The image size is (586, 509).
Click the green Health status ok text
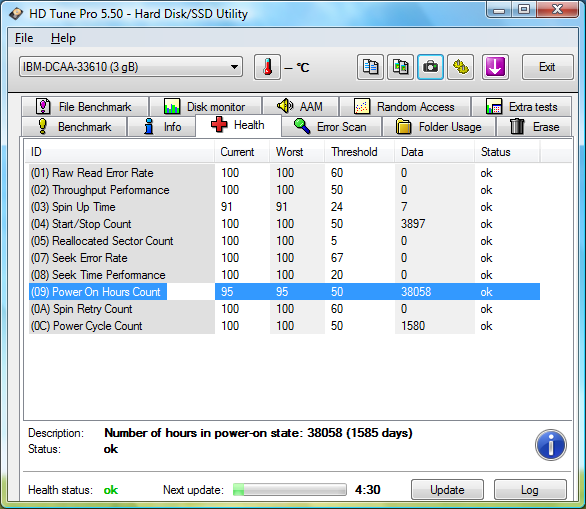click(x=111, y=490)
